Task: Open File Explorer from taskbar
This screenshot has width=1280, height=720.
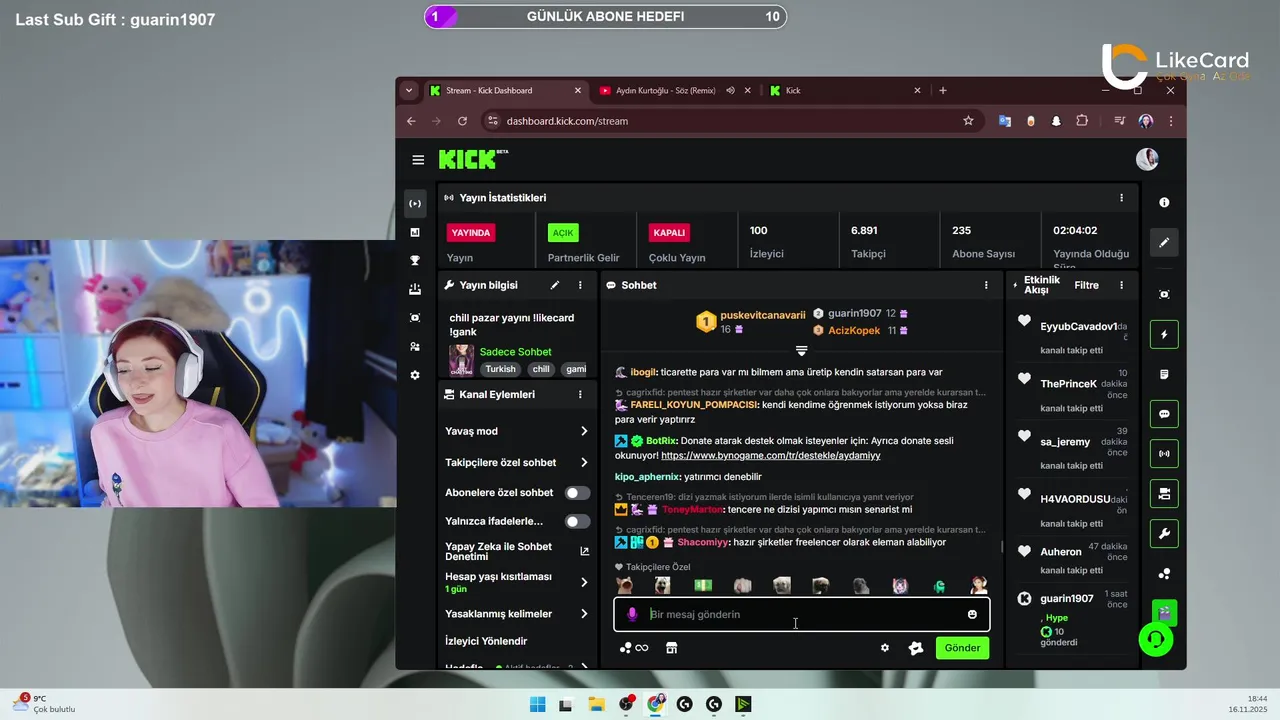Action: [596, 704]
